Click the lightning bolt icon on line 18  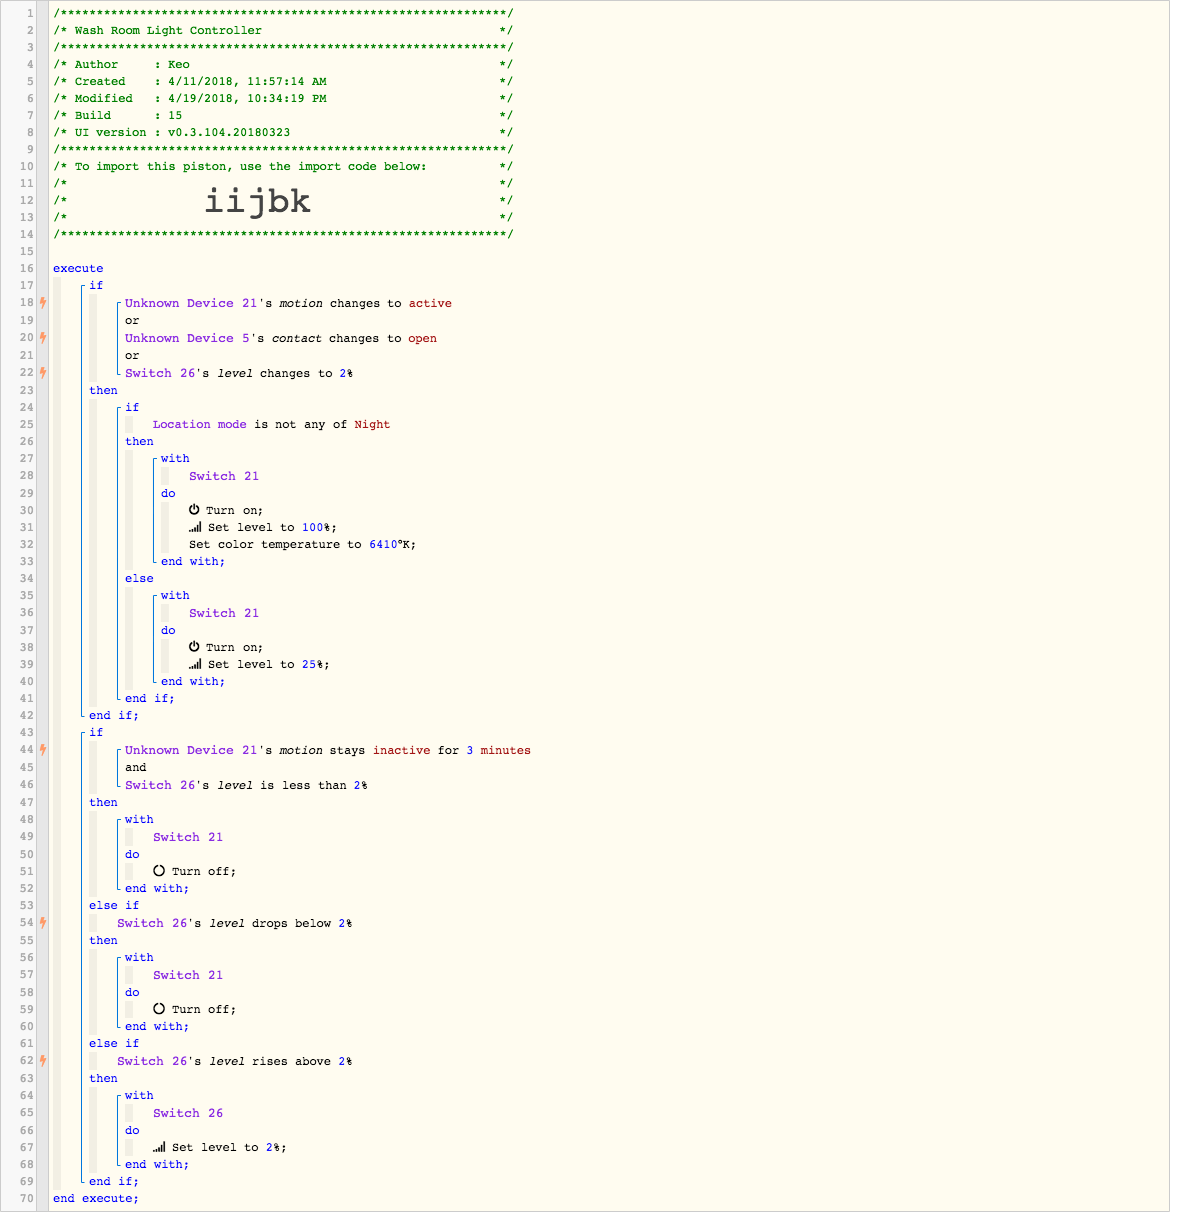pyautogui.click(x=43, y=303)
